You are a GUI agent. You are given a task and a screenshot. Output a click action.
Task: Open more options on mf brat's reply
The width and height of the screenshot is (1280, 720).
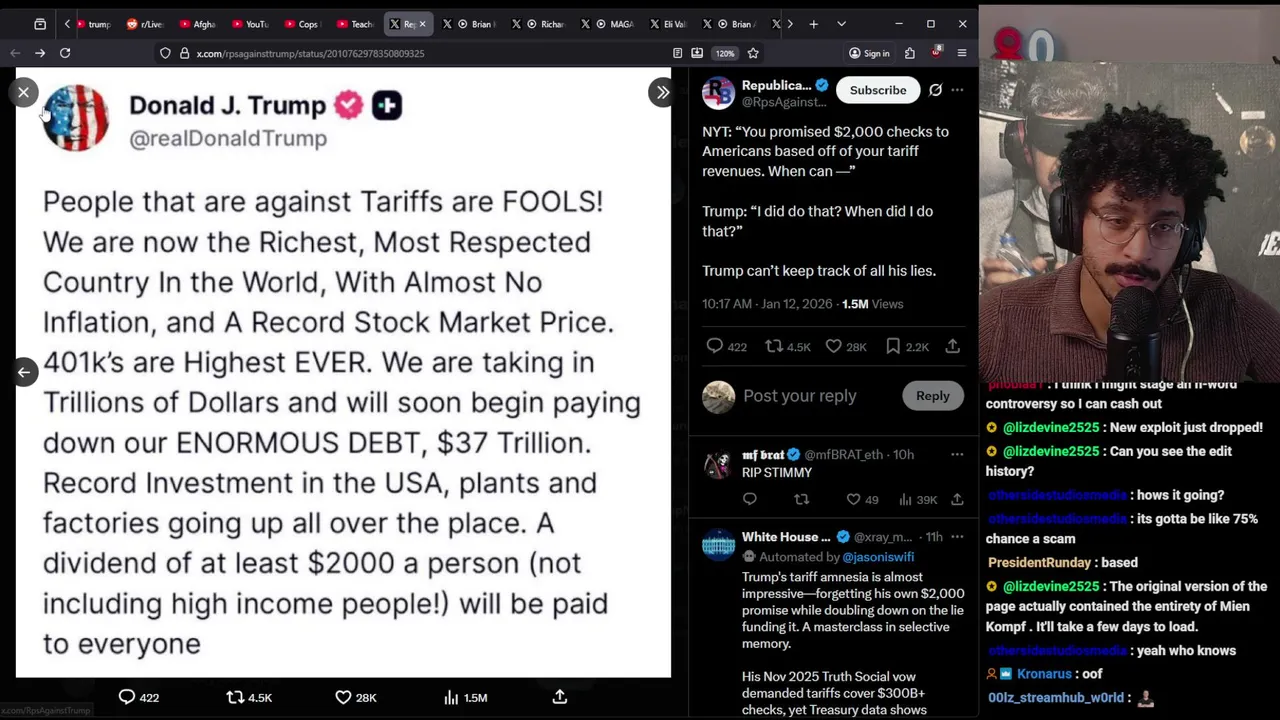pyautogui.click(x=957, y=454)
